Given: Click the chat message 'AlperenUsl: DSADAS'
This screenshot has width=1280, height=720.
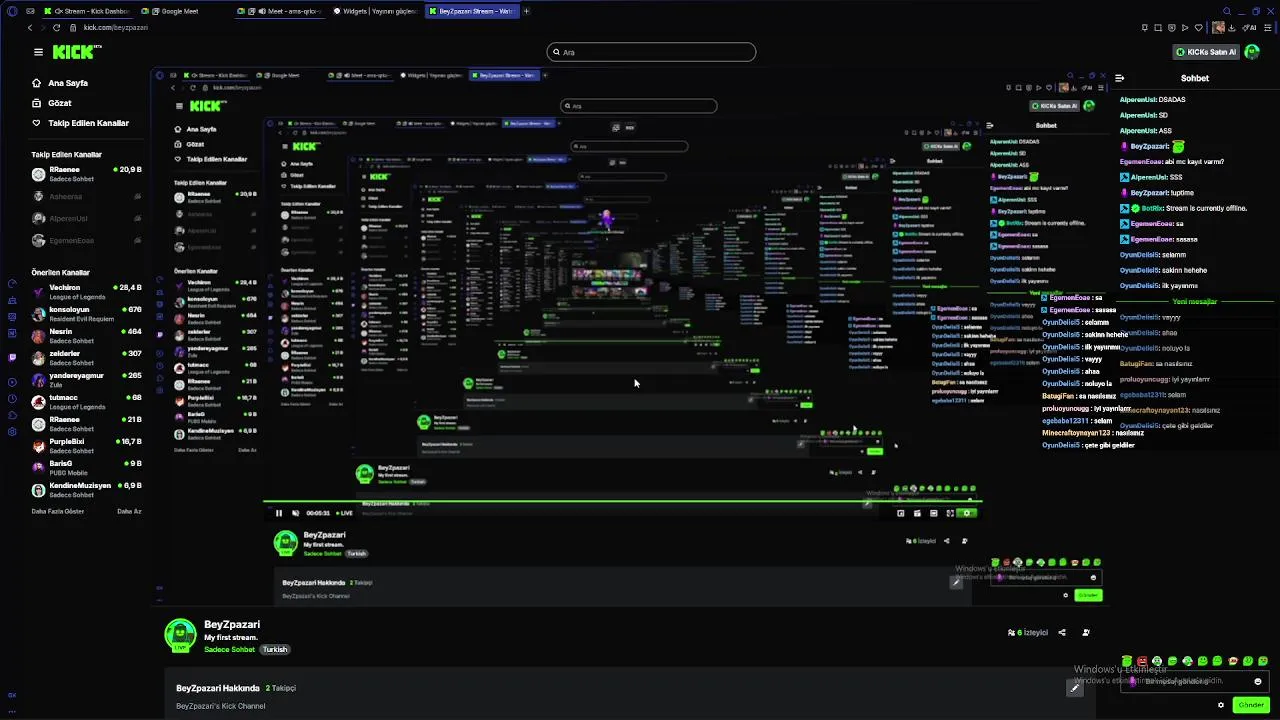Looking at the screenshot, I should click(1152, 100).
